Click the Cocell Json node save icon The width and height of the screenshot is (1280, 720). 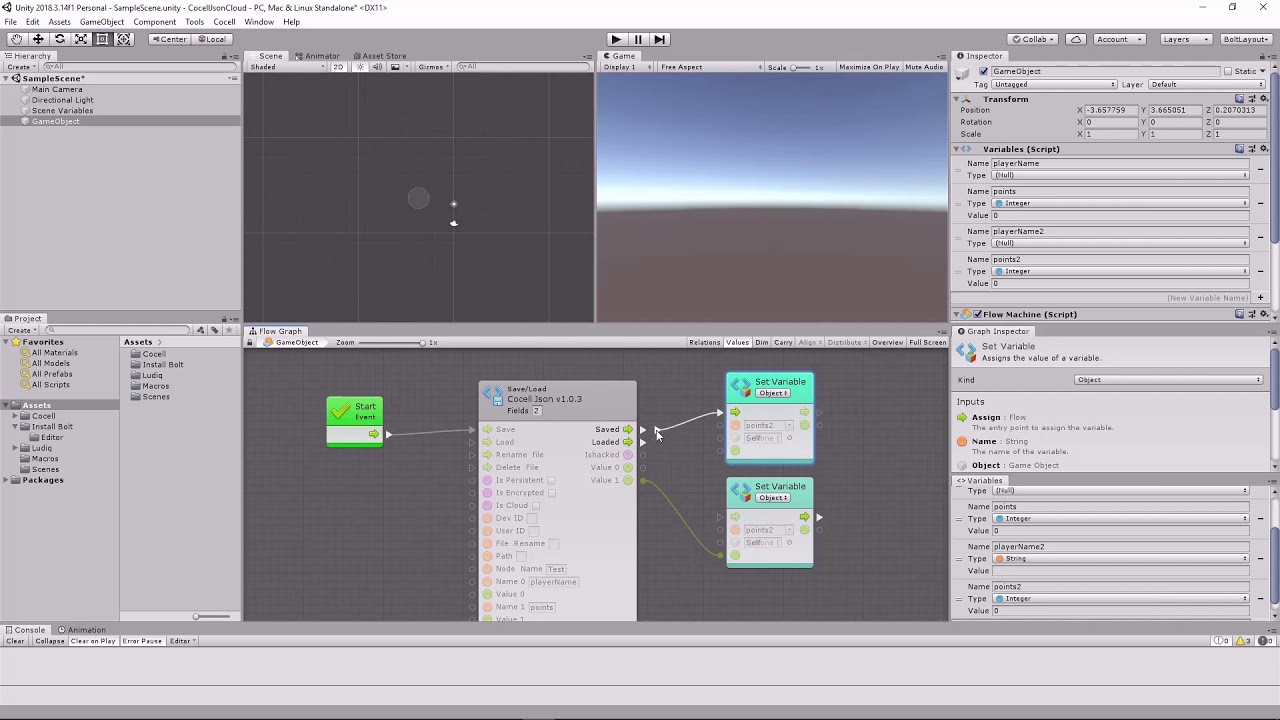494,395
